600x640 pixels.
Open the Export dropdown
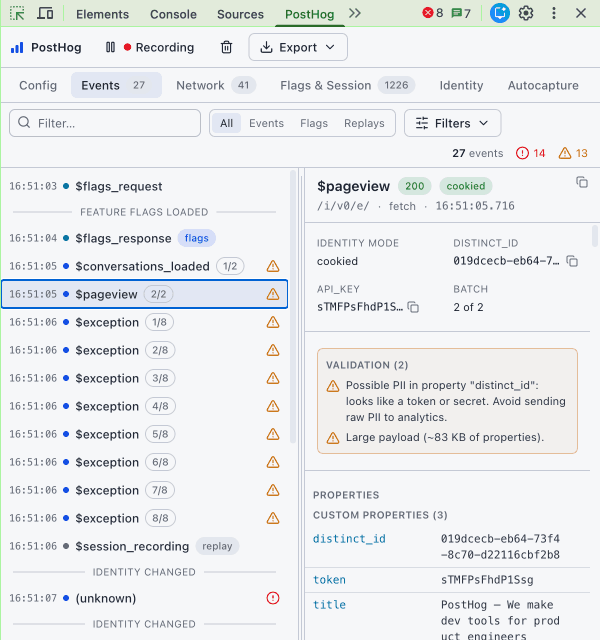pos(298,47)
